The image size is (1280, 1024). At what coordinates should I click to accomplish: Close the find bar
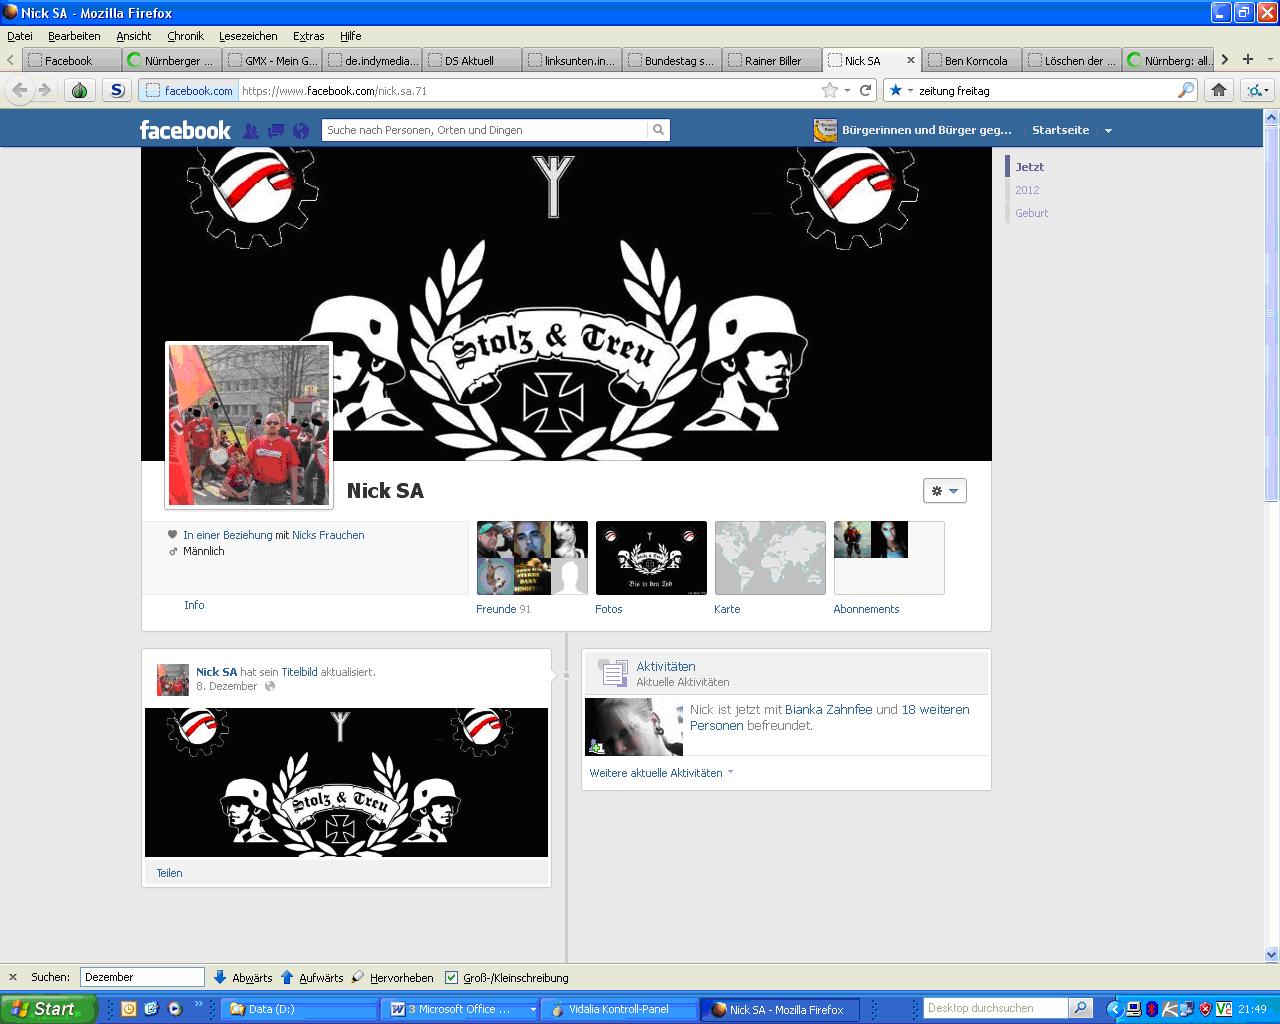click(x=13, y=977)
